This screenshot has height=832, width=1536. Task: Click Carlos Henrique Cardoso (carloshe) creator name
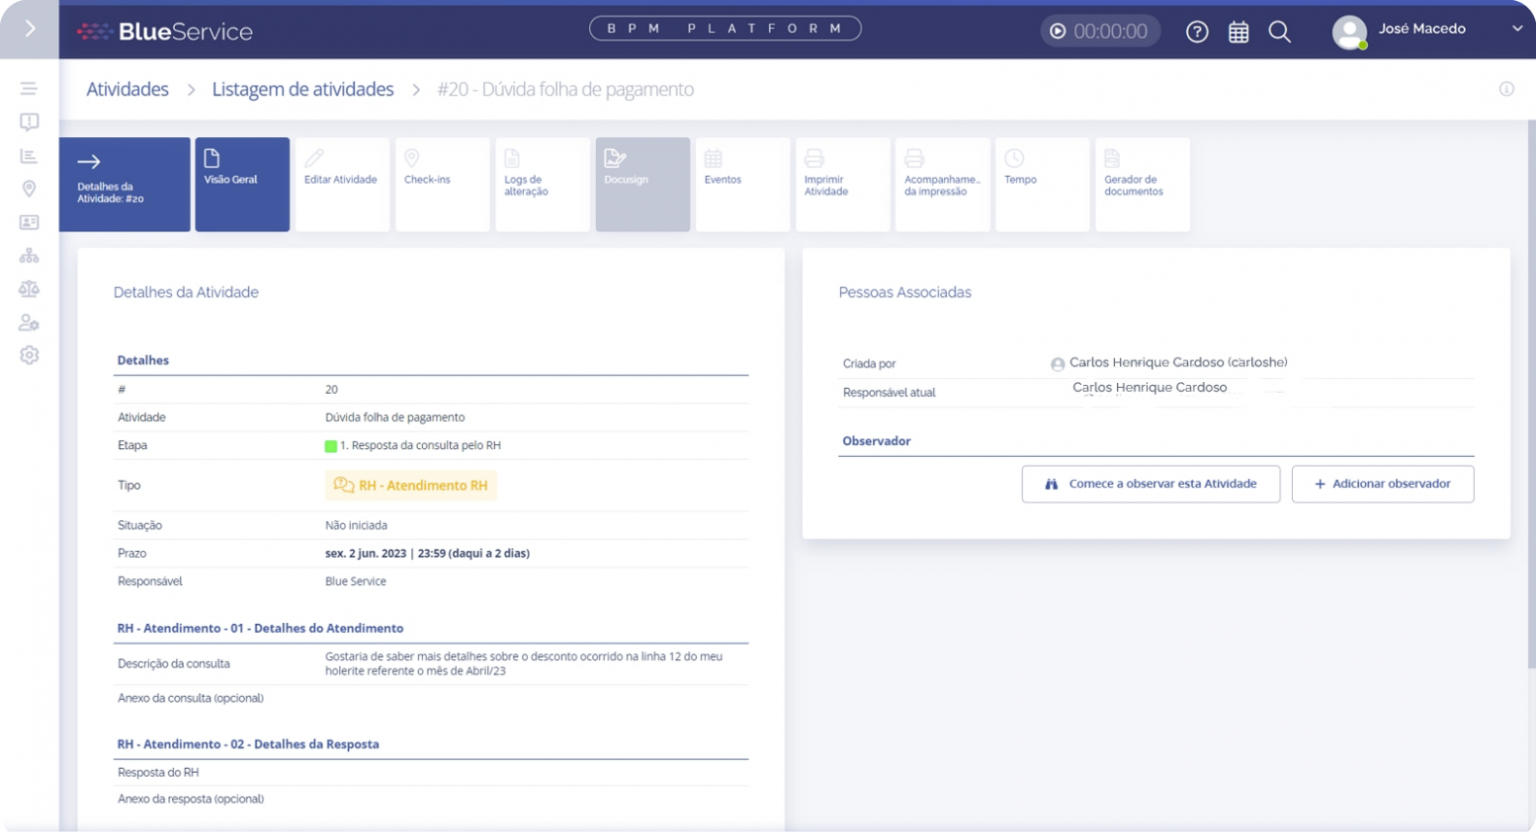pos(1178,362)
